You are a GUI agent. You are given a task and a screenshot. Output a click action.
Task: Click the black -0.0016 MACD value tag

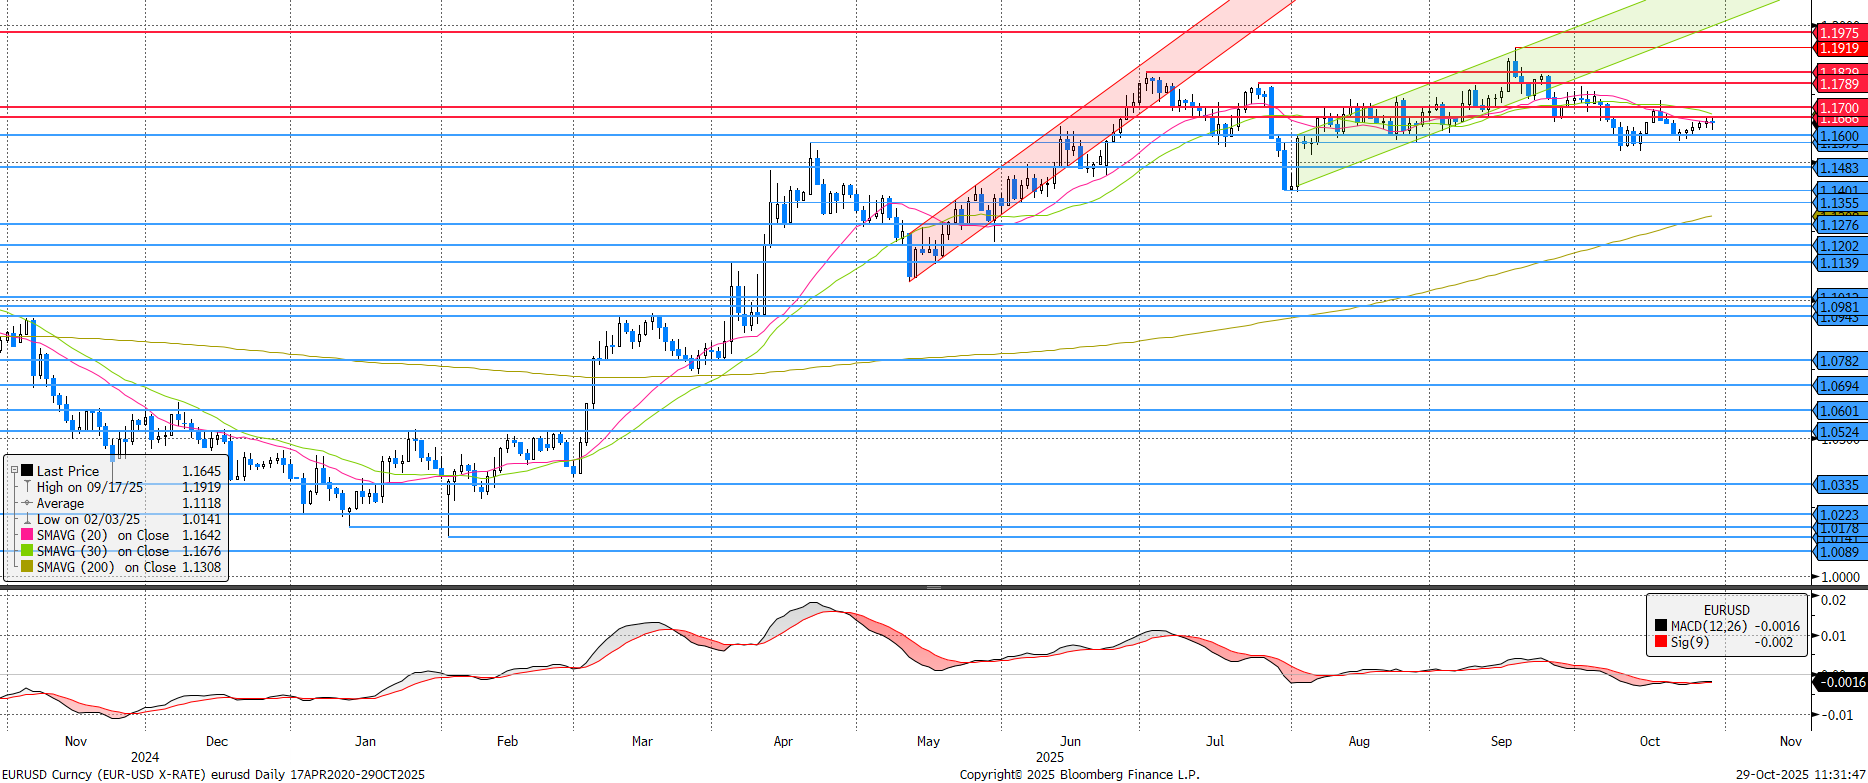pos(1840,682)
